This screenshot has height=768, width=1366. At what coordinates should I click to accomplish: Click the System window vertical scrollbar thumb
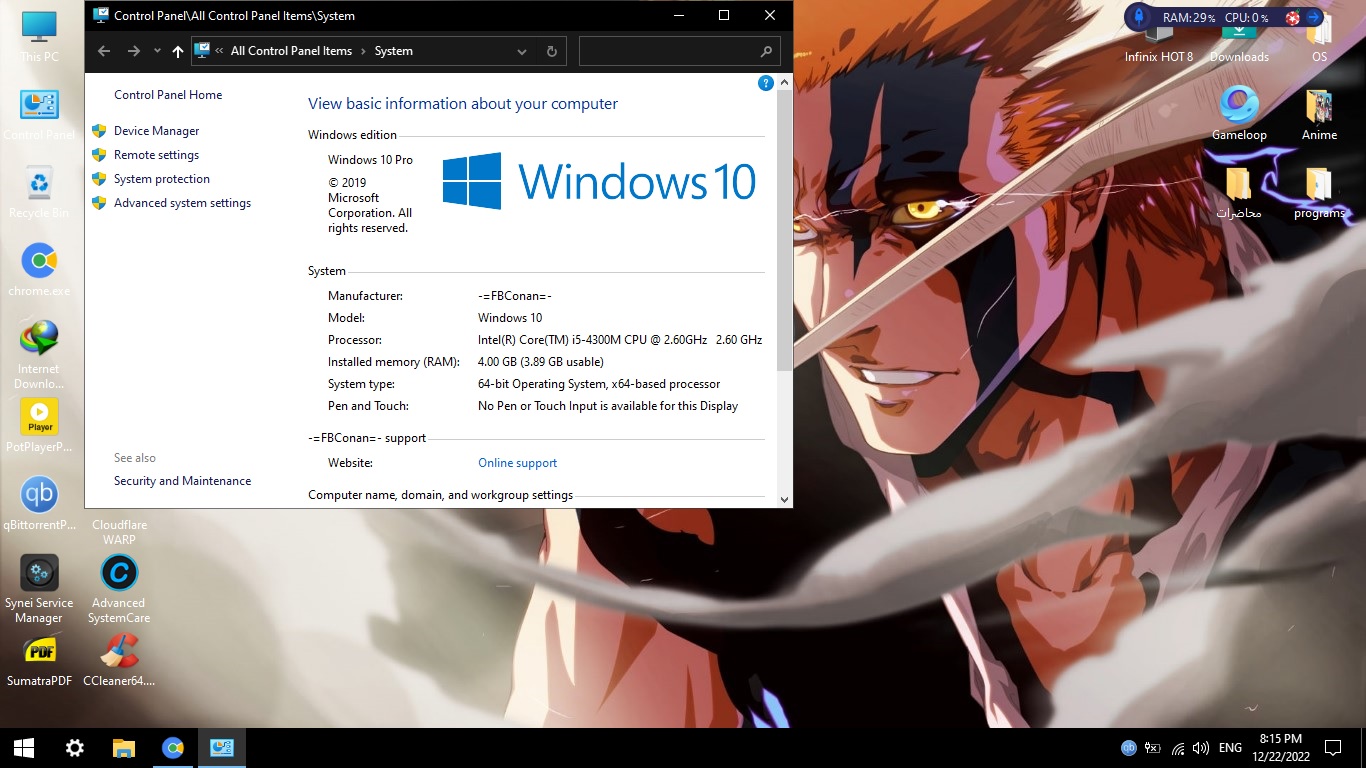tap(784, 230)
